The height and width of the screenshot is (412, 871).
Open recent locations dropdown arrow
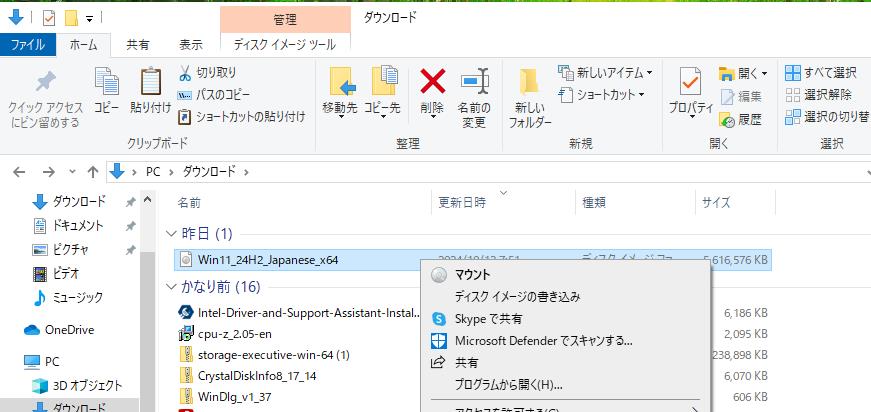click(x=72, y=172)
